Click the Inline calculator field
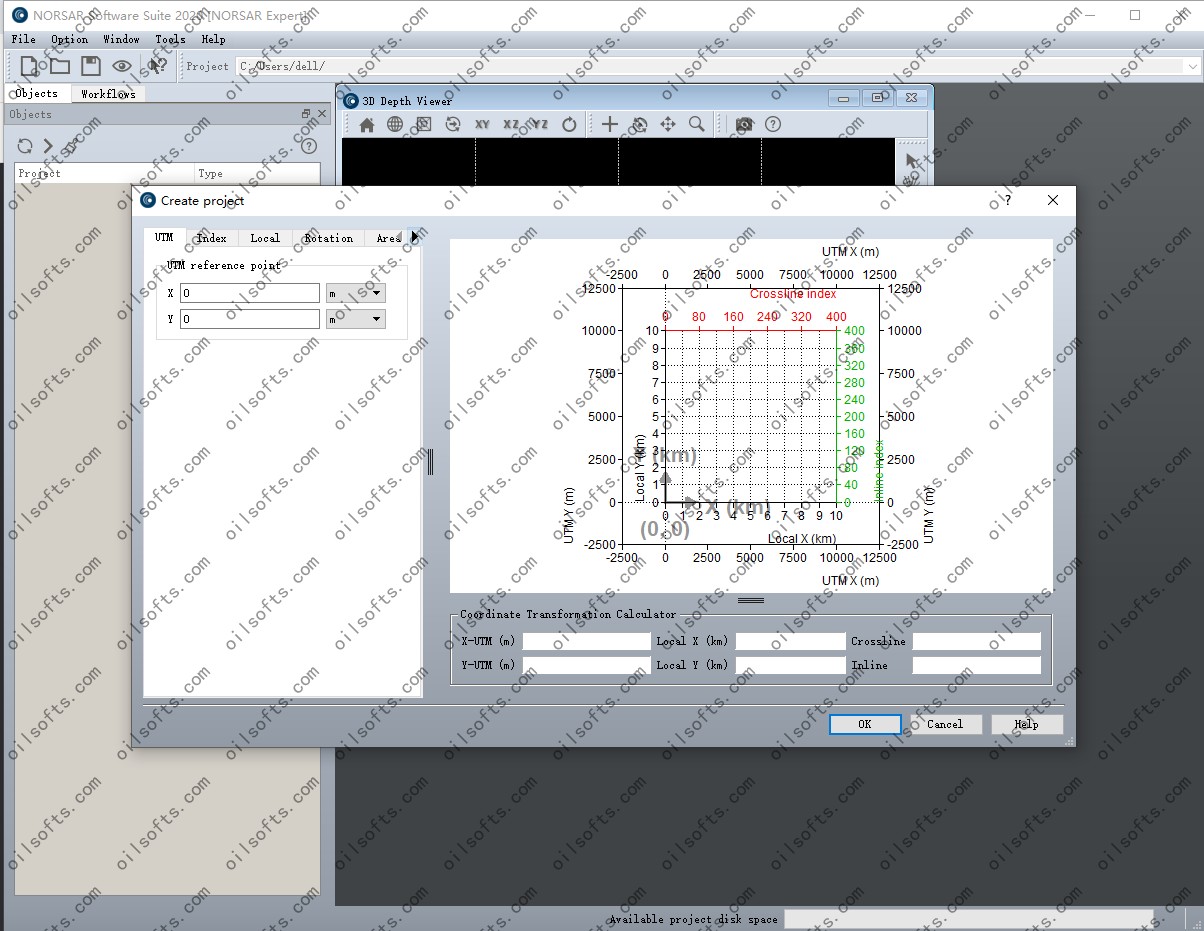1204x931 pixels. 976,665
